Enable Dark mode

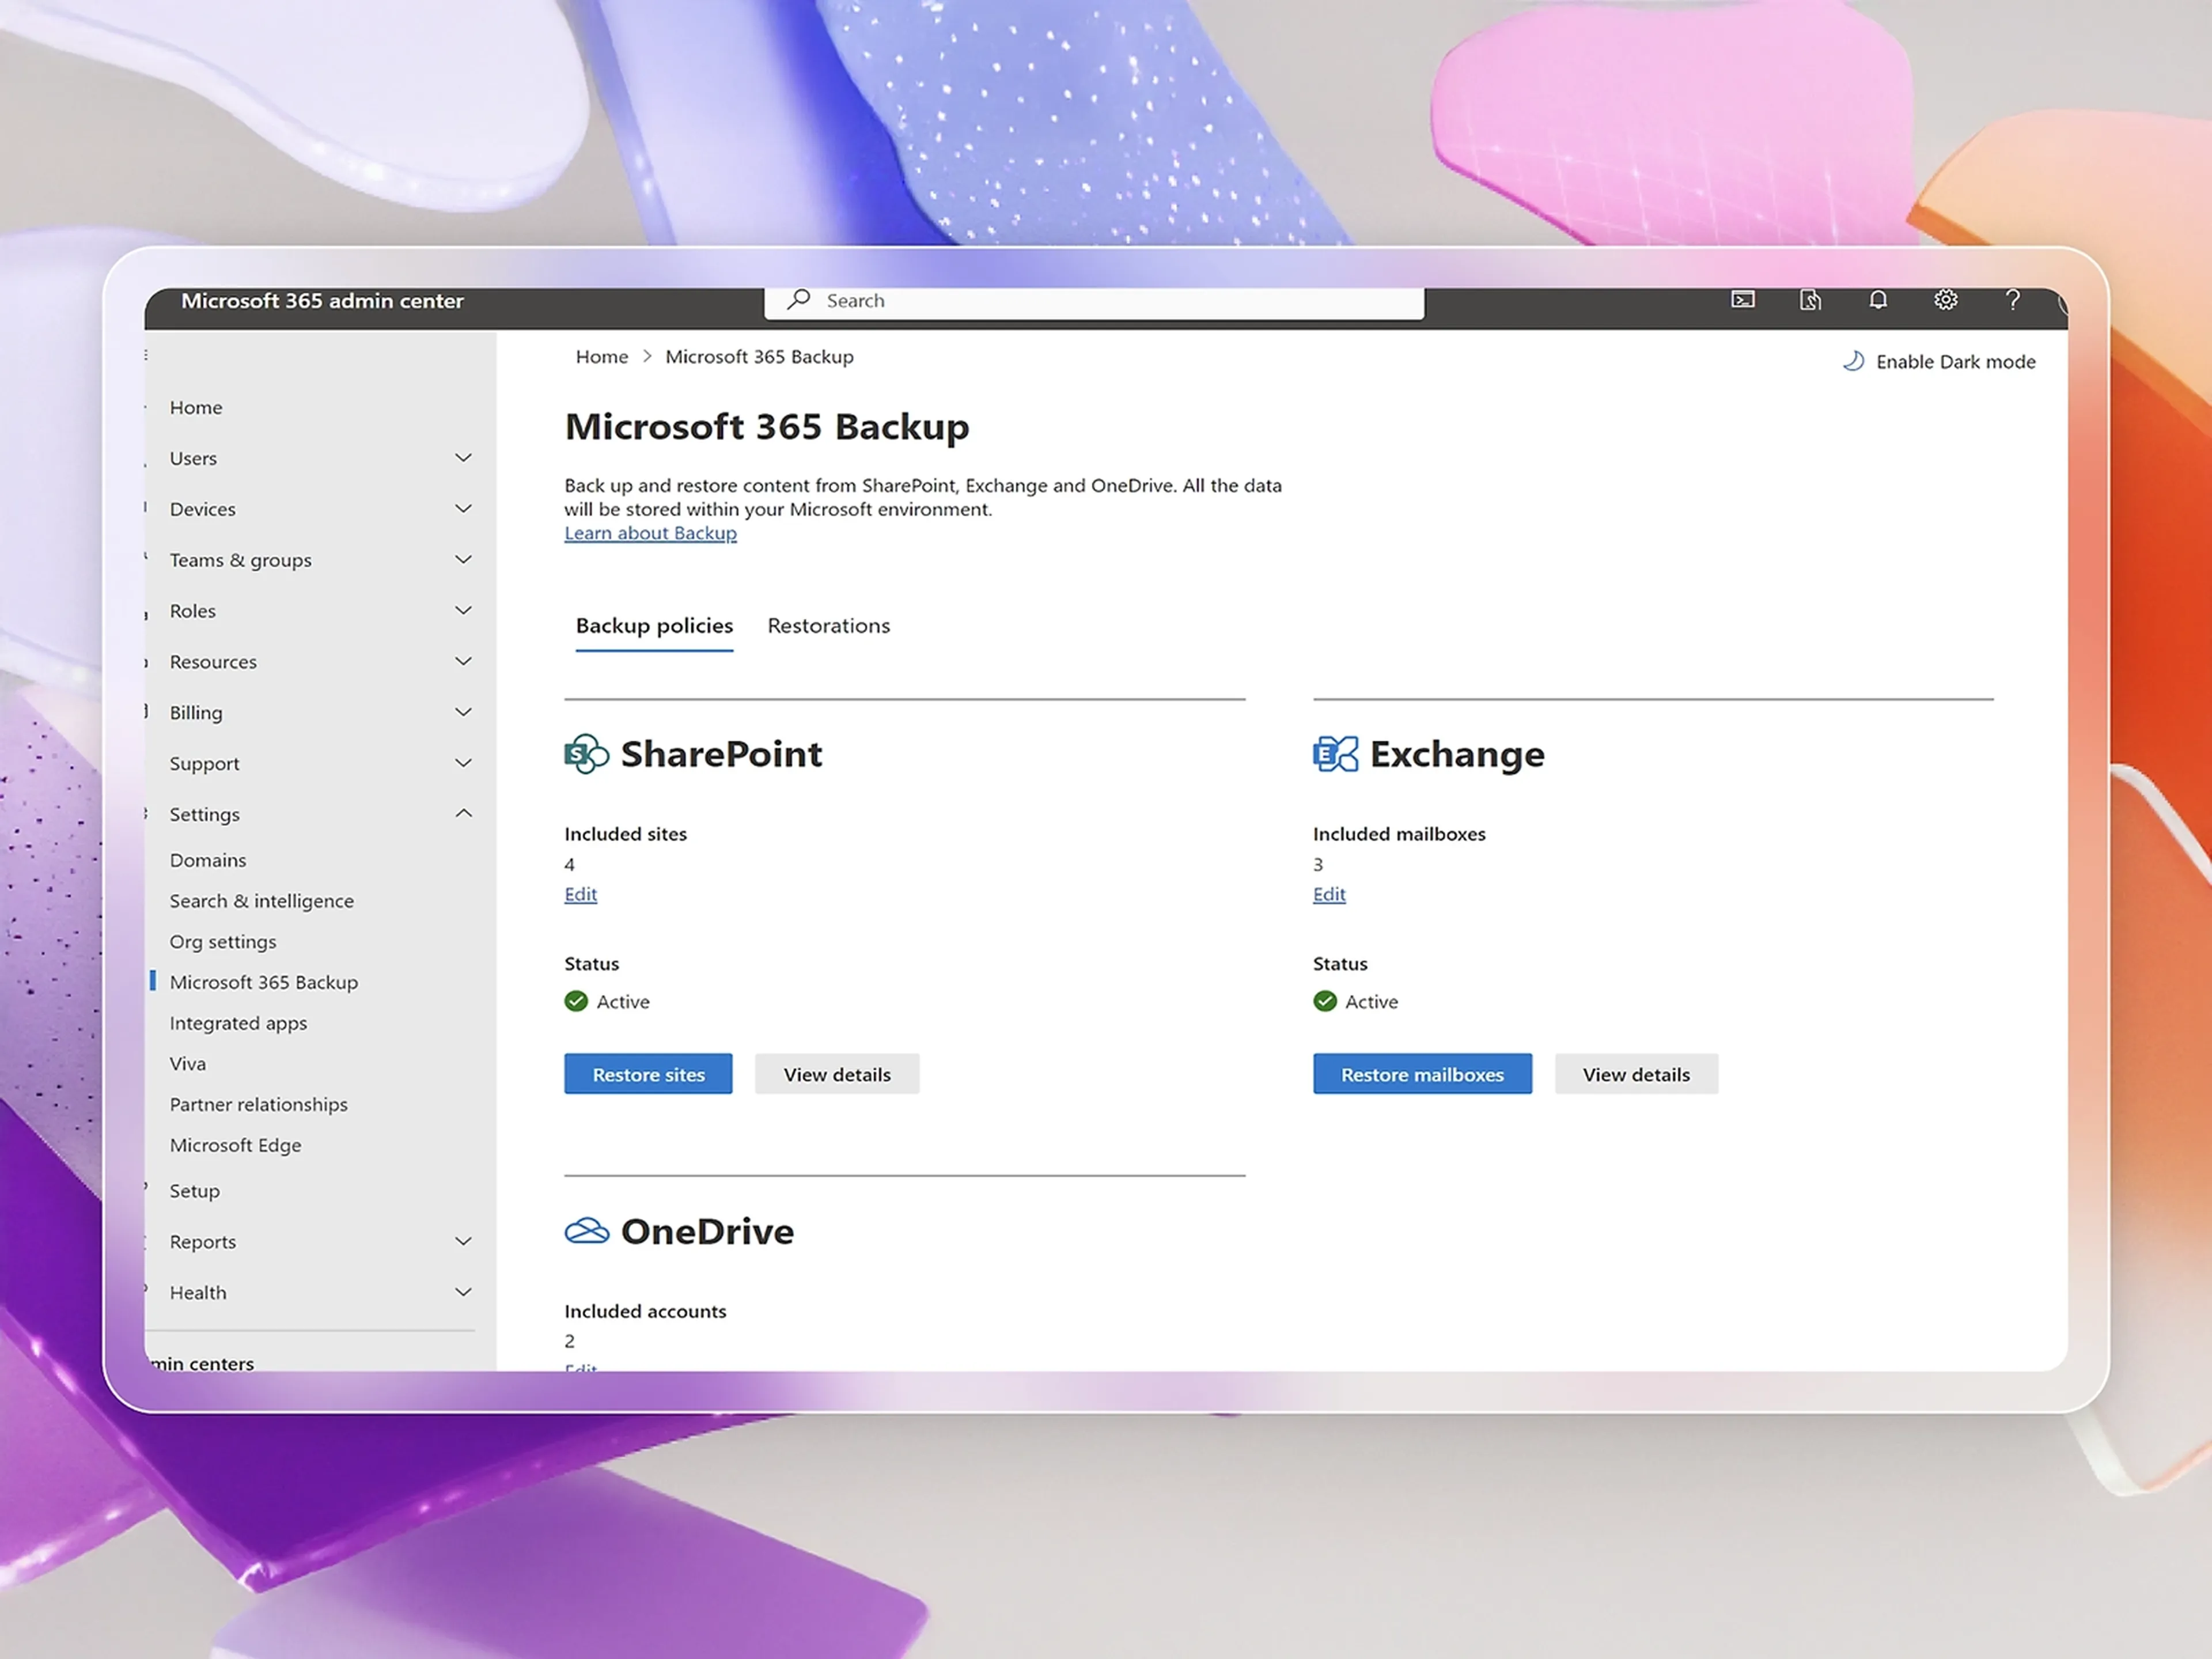pyautogui.click(x=1939, y=361)
